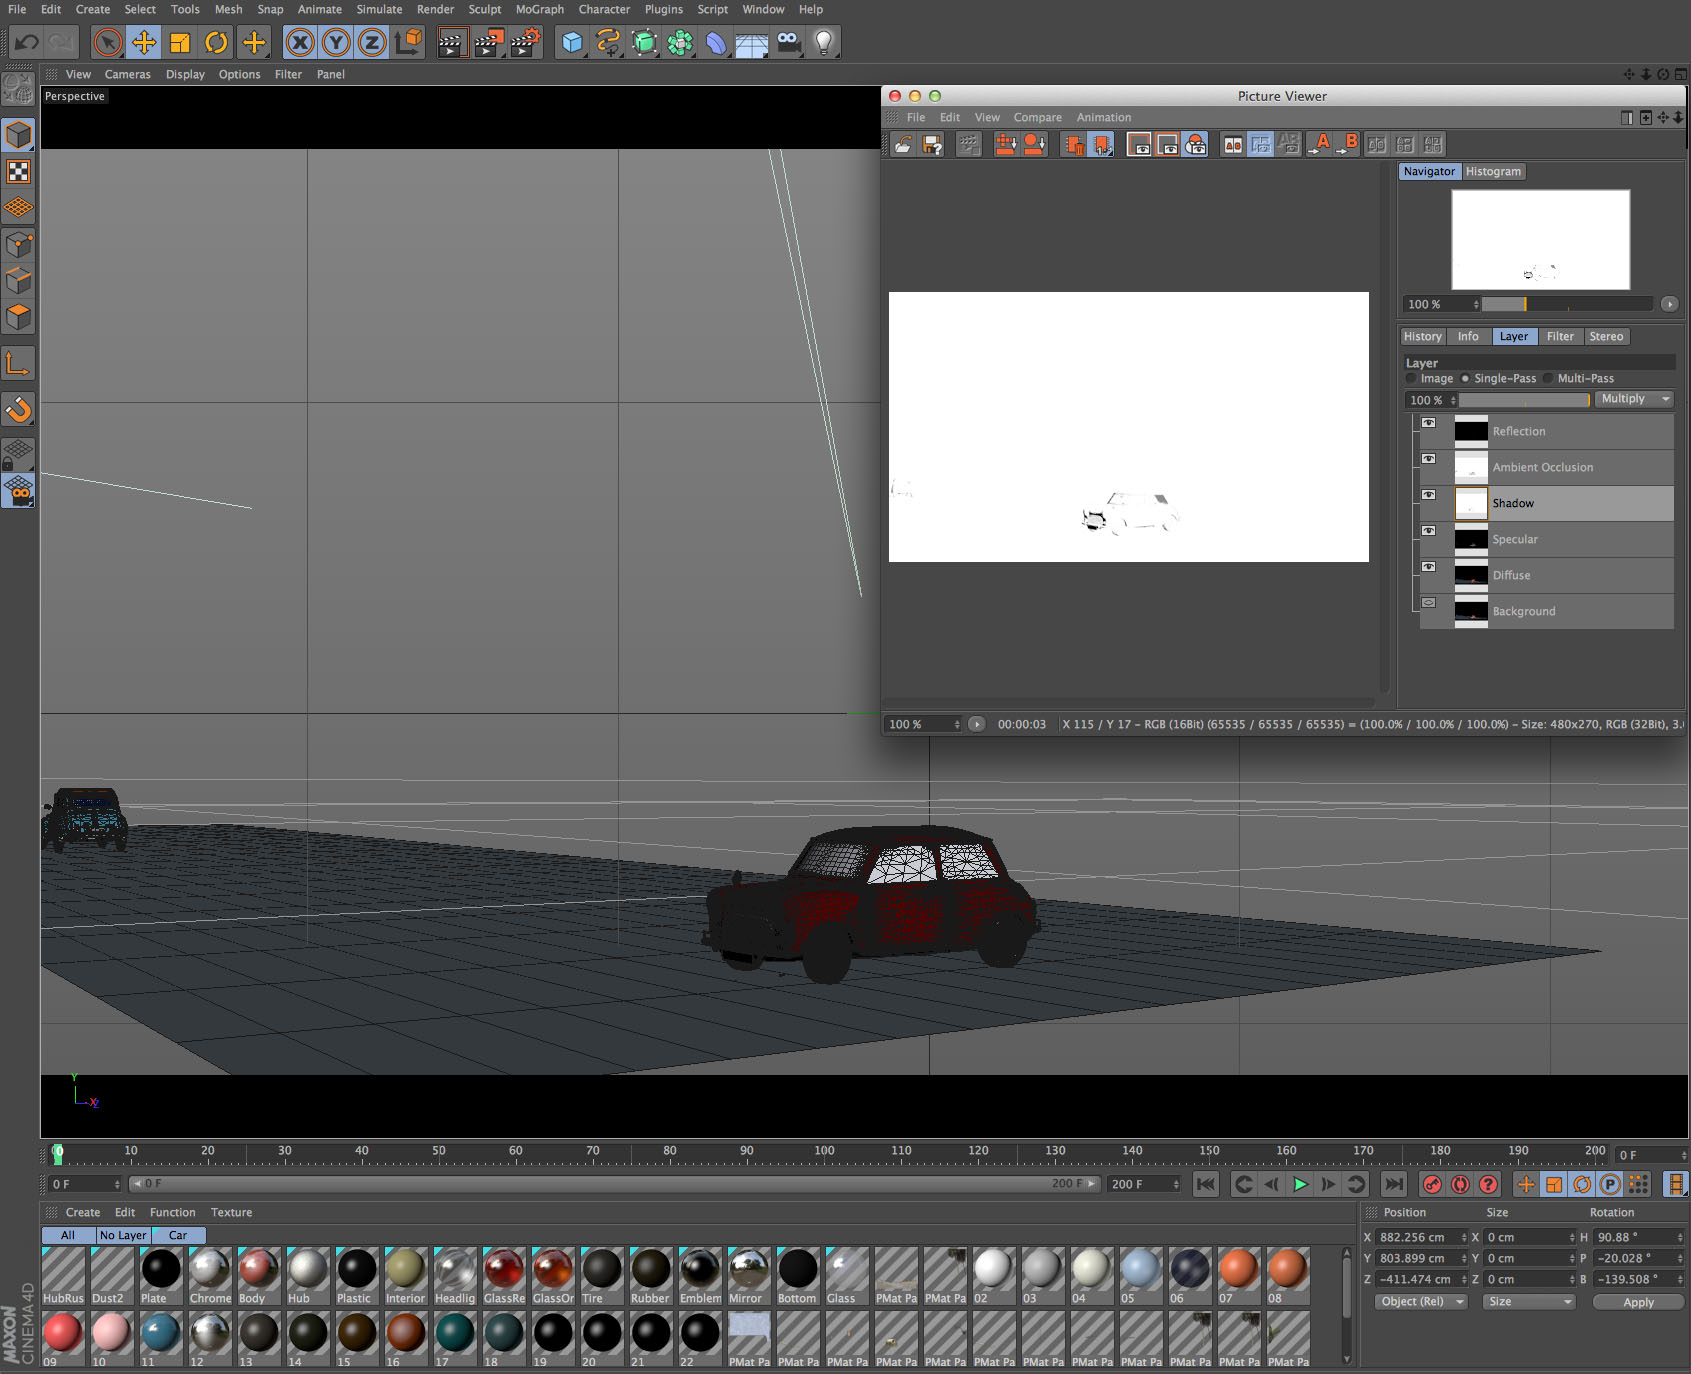Click the X position input field
1691x1374 pixels.
coord(1416,1237)
